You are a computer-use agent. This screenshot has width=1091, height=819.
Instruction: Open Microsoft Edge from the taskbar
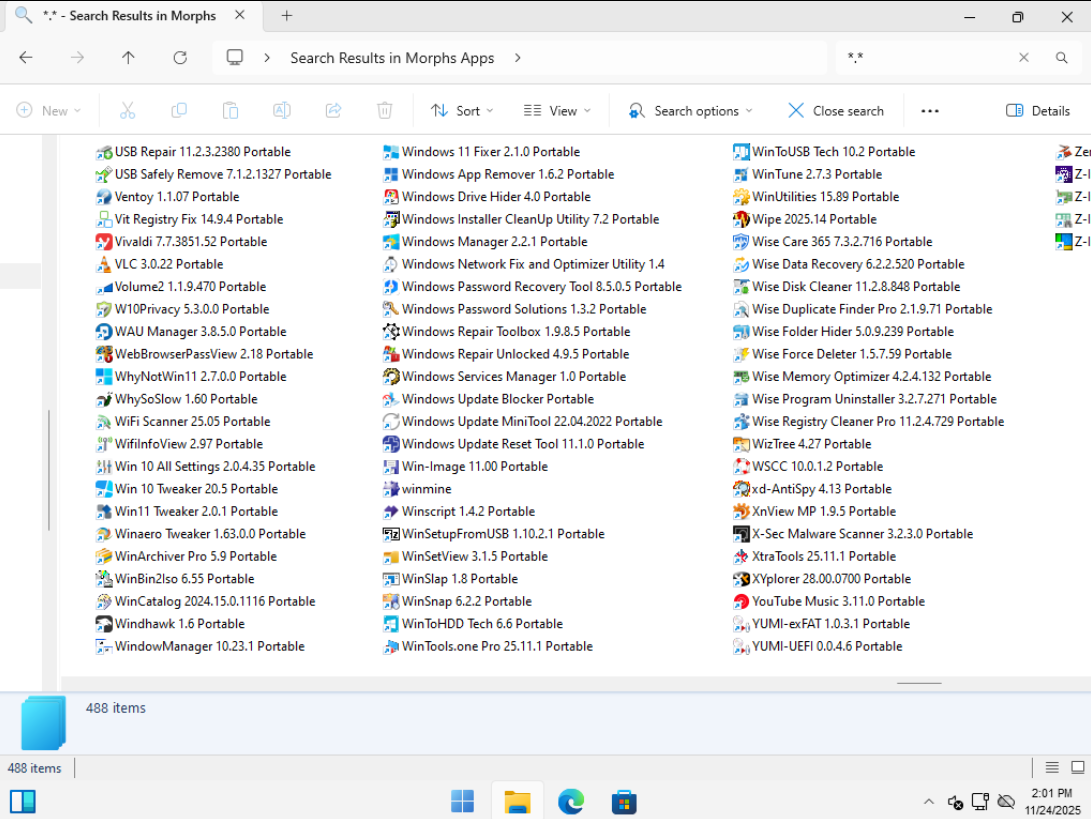pyautogui.click(x=570, y=801)
